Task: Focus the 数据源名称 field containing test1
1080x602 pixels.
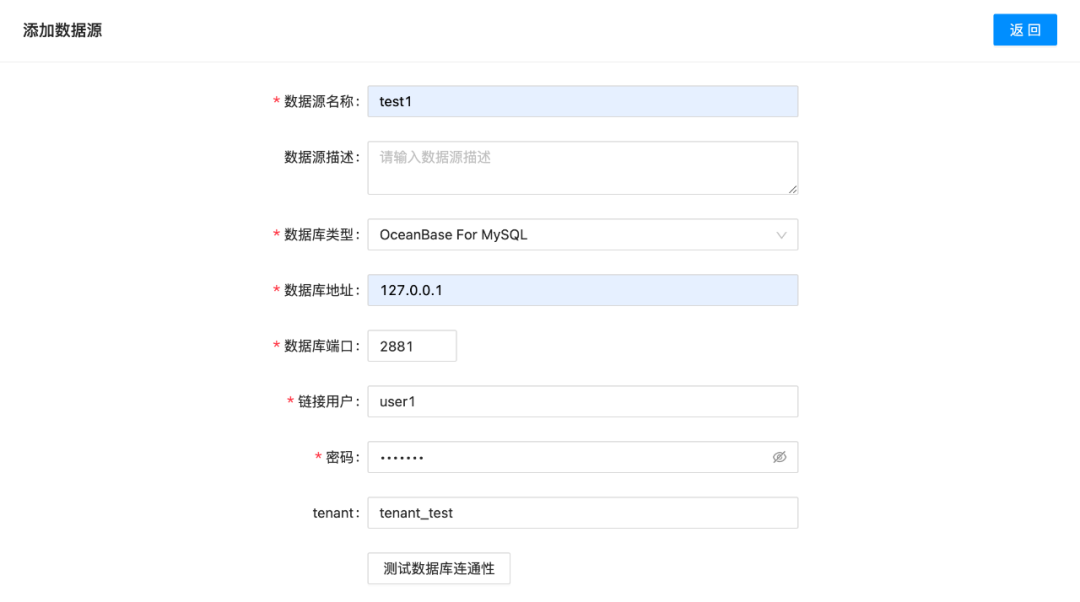Action: point(583,101)
